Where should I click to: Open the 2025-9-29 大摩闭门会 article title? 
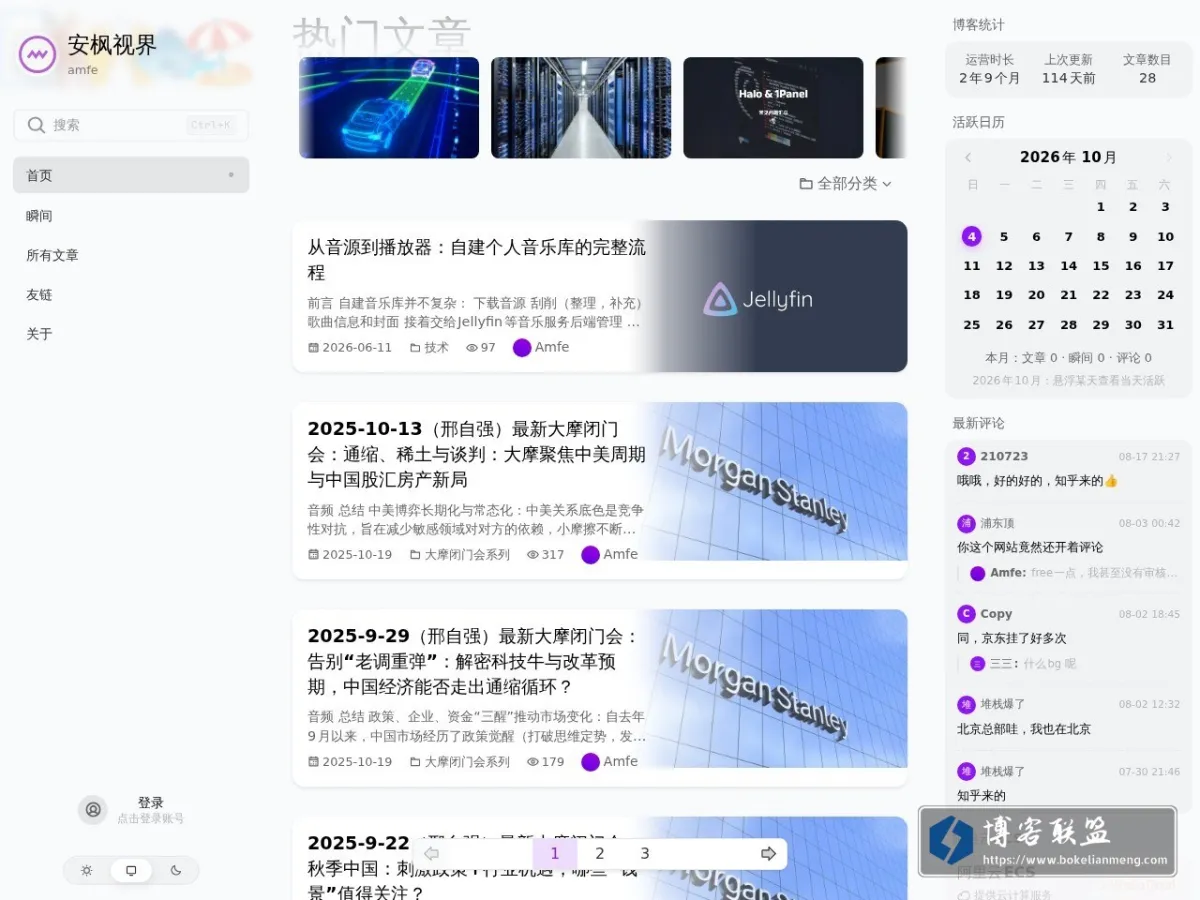coord(474,661)
